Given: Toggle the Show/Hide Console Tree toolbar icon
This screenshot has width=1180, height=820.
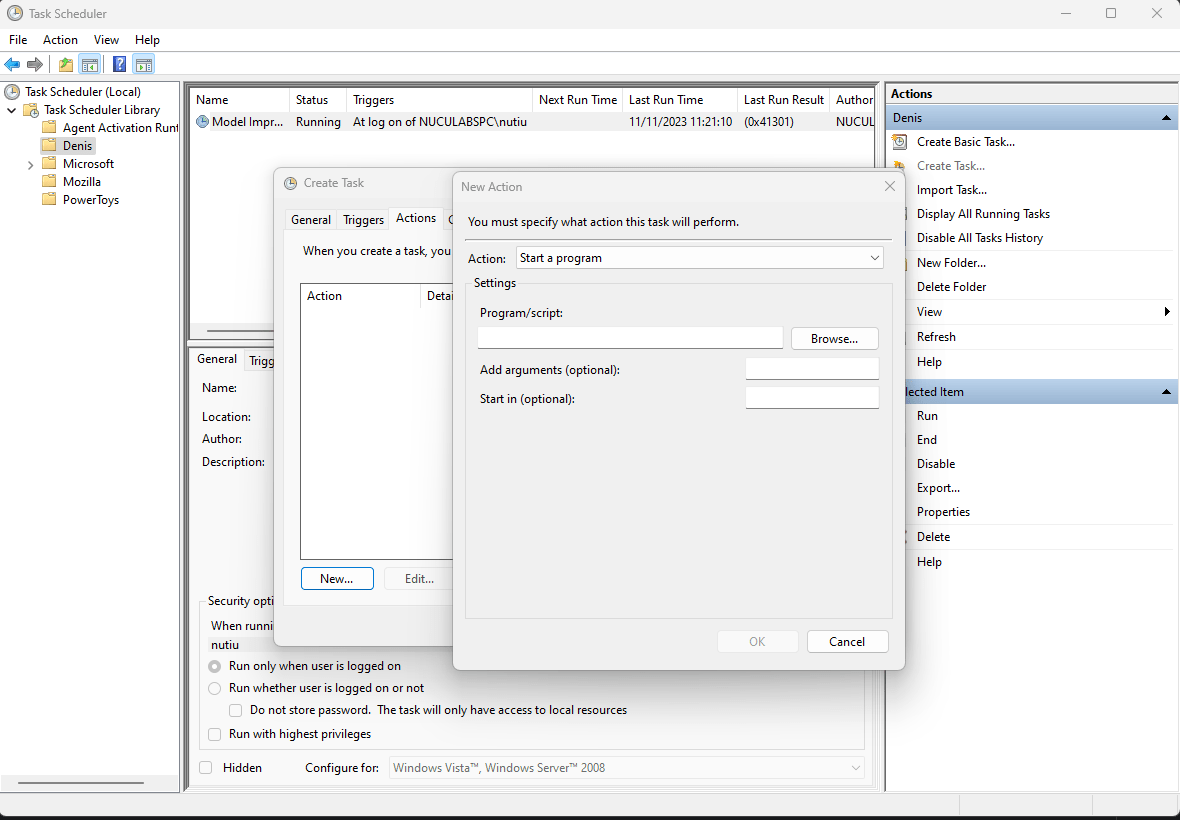Looking at the screenshot, I should point(90,64).
